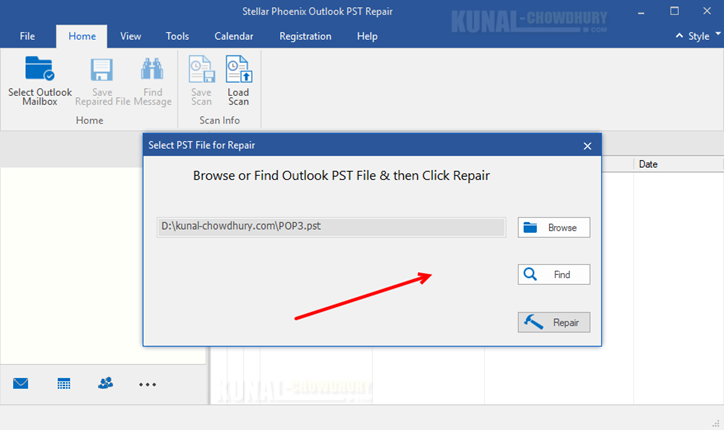Show the Contacts people icon
Image resolution: width=724 pixels, height=430 pixels.
pos(106,383)
